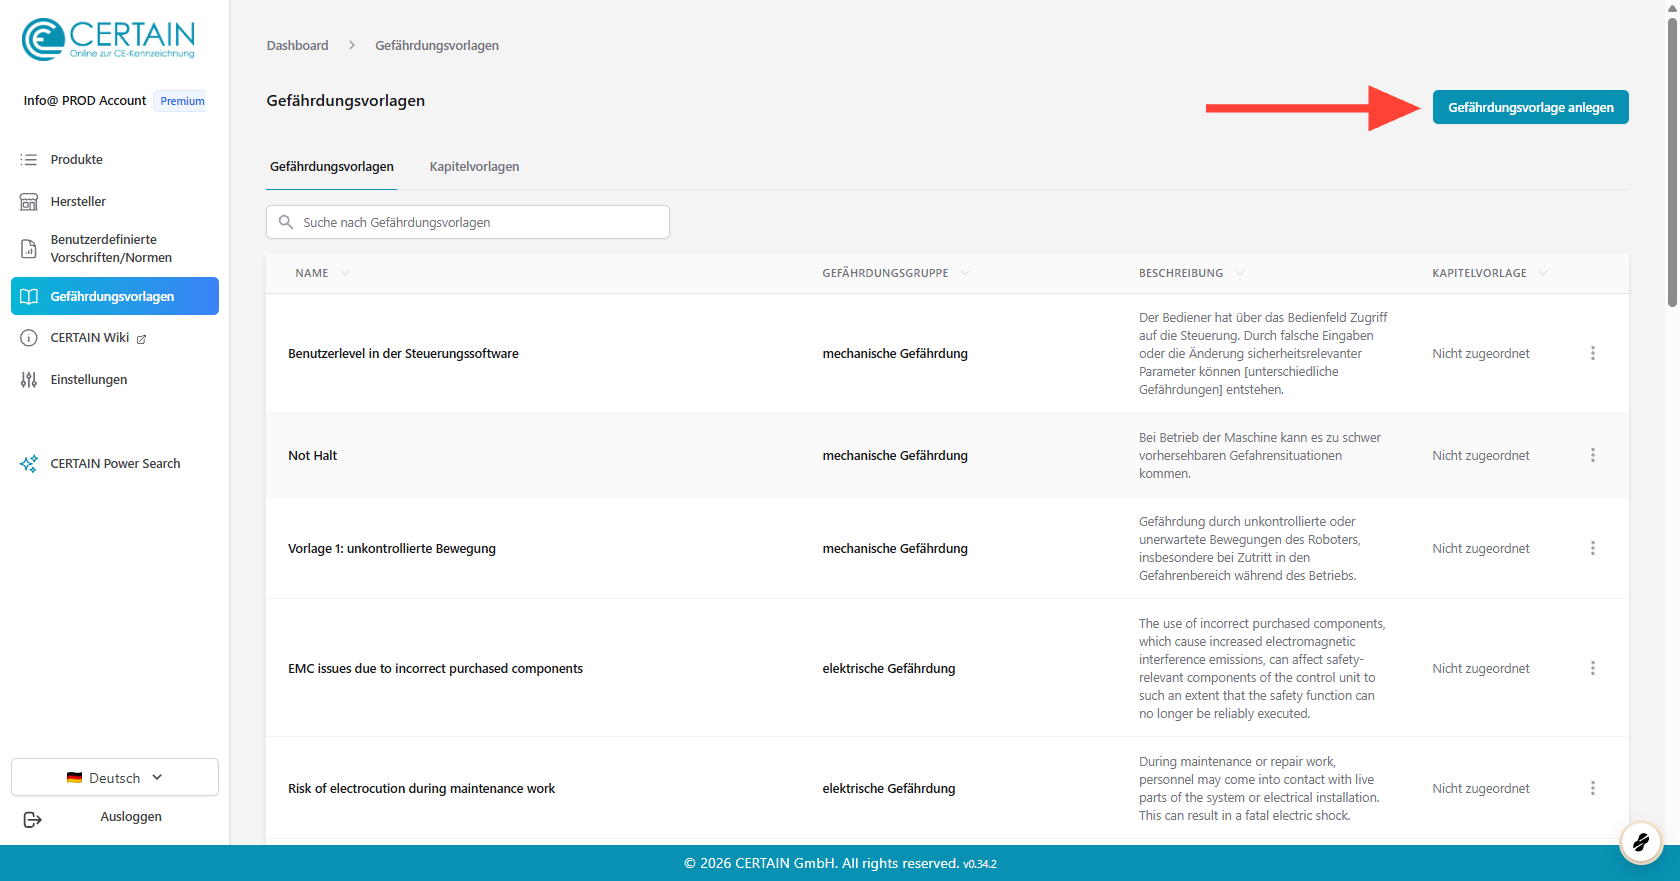Screen dimensions: 1680x881
Task: Click the external link icon beside CERTAIN Wiki
Action: tap(141, 339)
